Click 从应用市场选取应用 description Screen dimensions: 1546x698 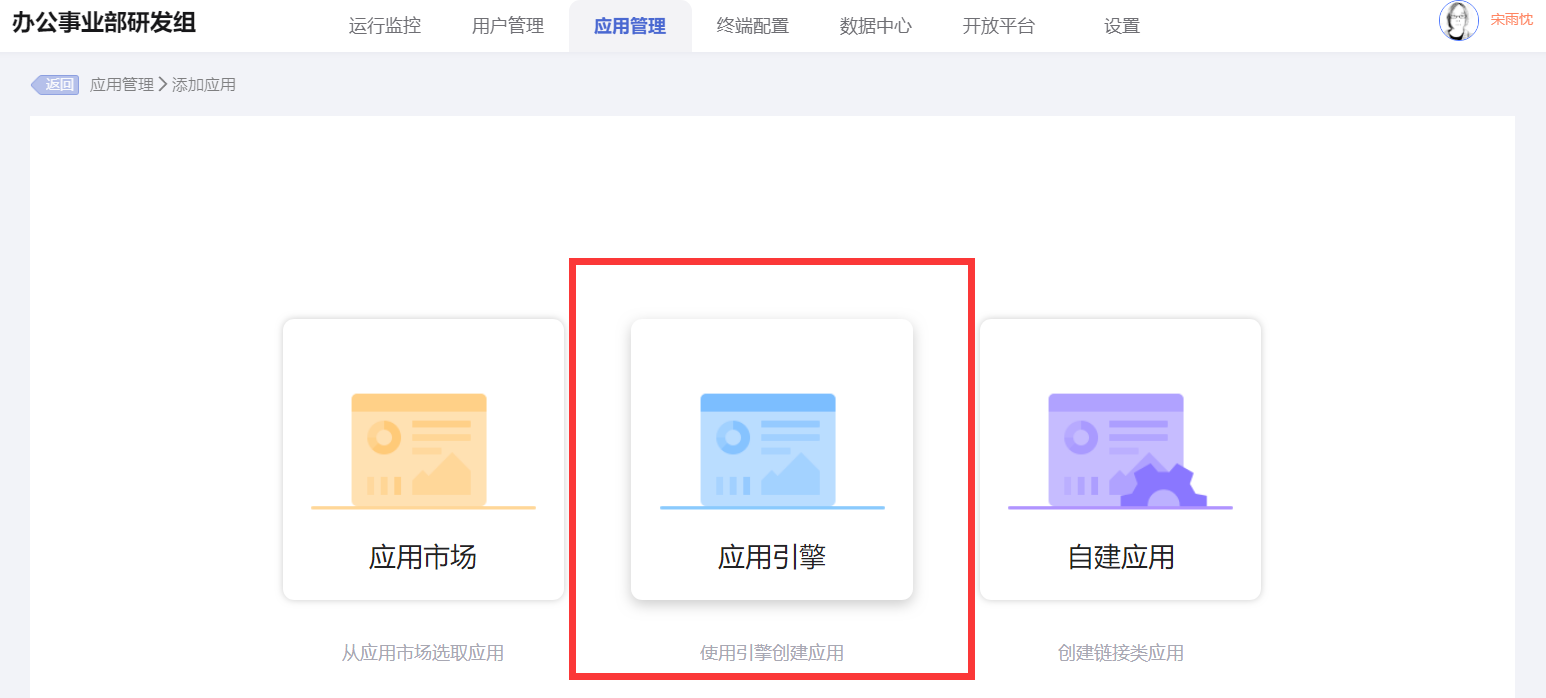tap(423, 653)
